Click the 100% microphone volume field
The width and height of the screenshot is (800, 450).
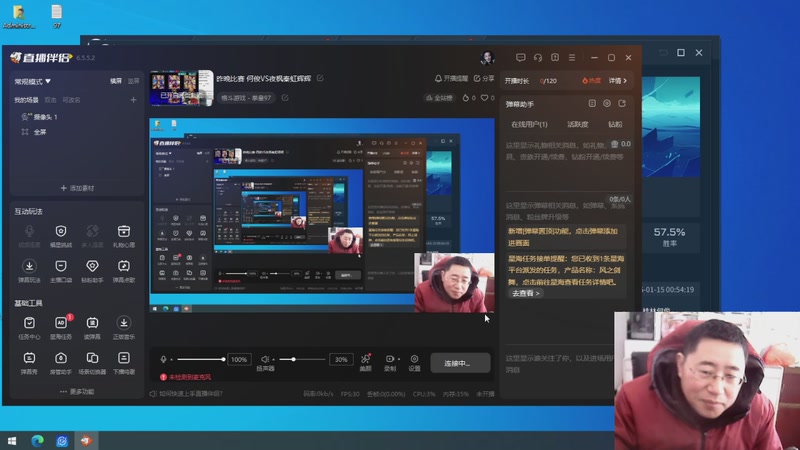click(239, 359)
